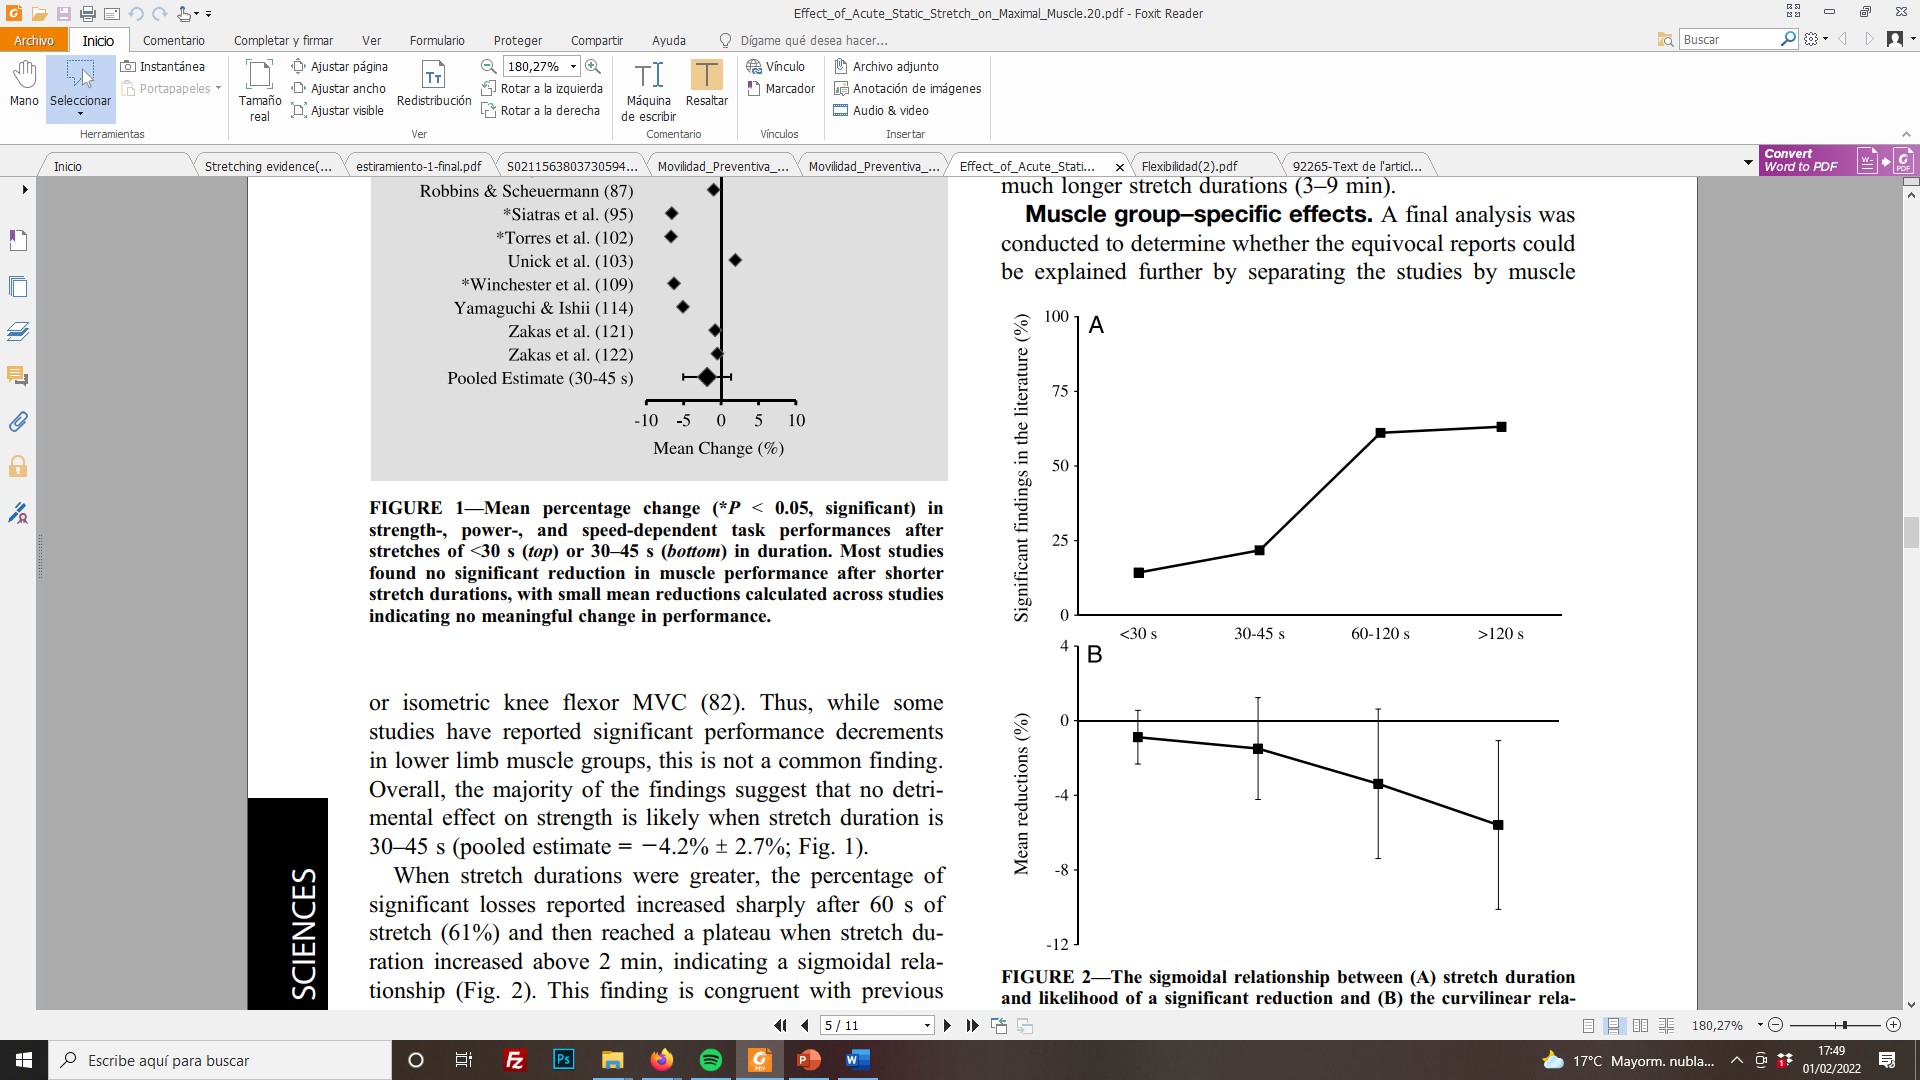Image resolution: width=1920 pixels, height=1080 pixels.
Task: Open the Tamaño real view option
Action: 260,90
